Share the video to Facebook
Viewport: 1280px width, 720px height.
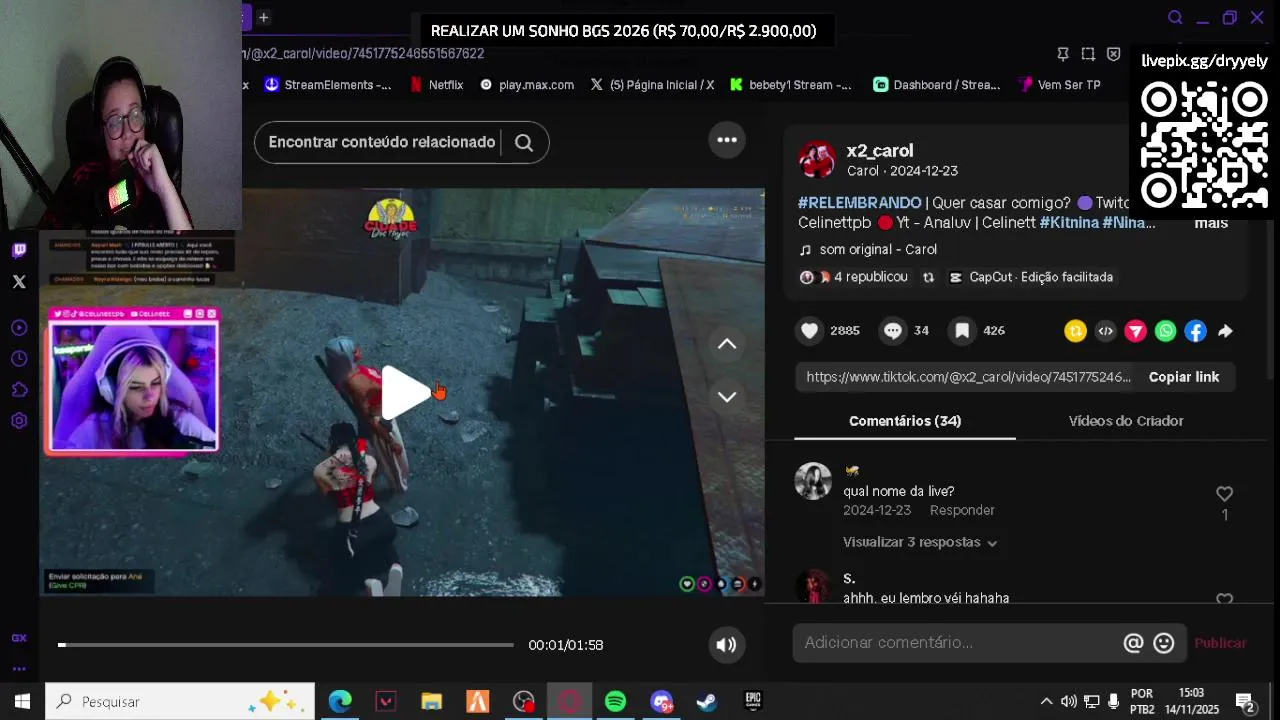point(1195,331)
